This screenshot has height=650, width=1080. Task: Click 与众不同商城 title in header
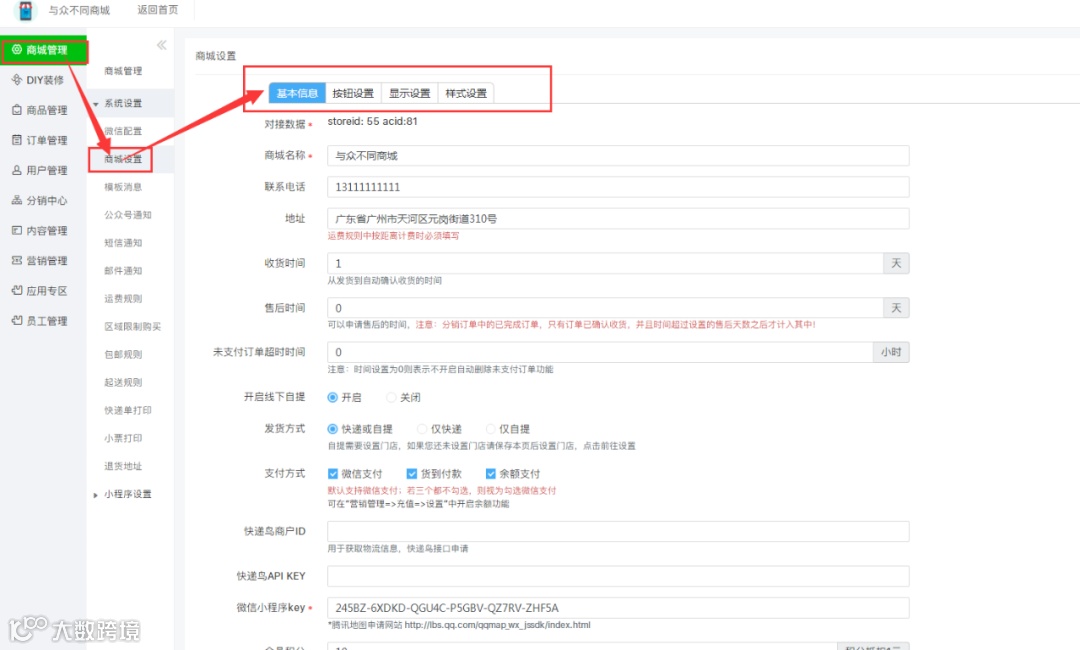79,10
